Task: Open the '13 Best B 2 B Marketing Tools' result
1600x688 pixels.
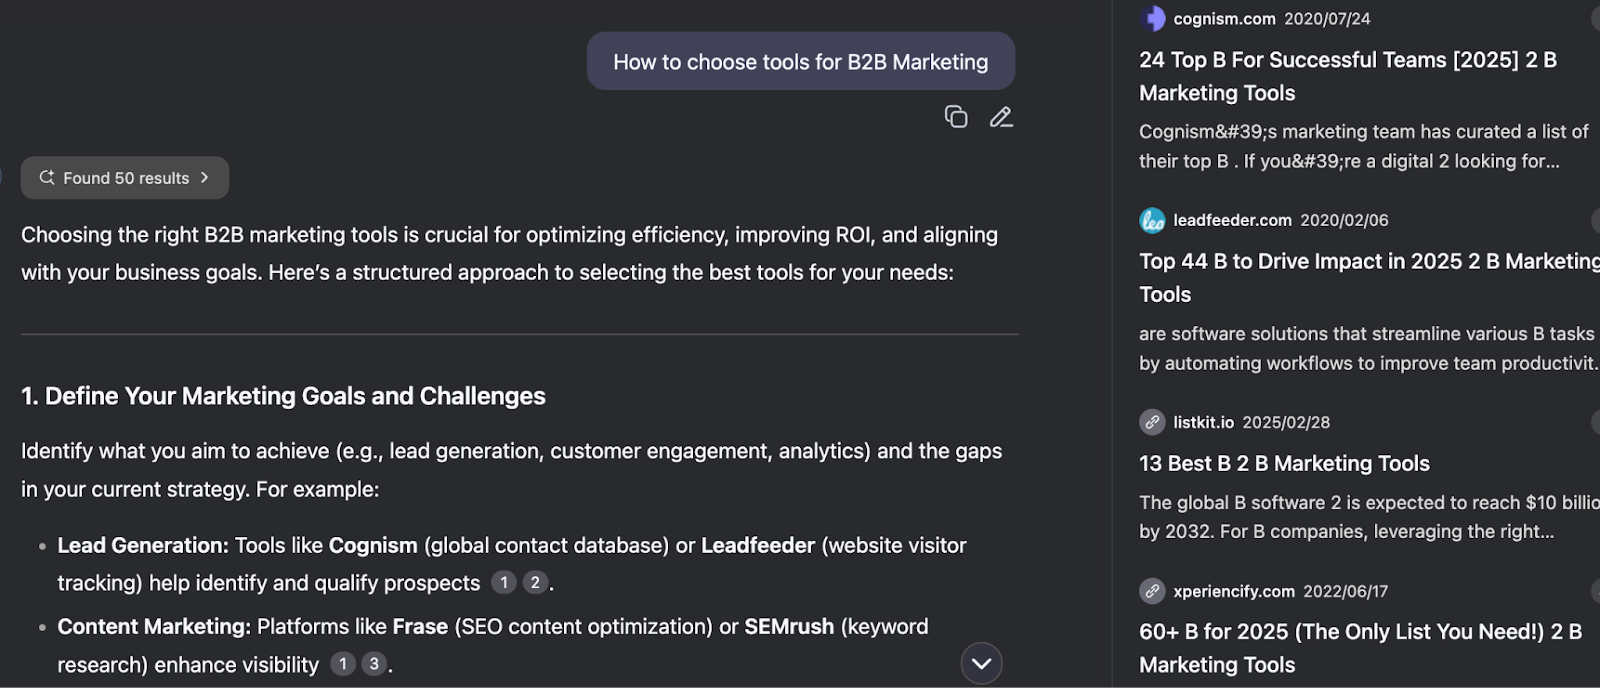Action: tap(1284, 463)
